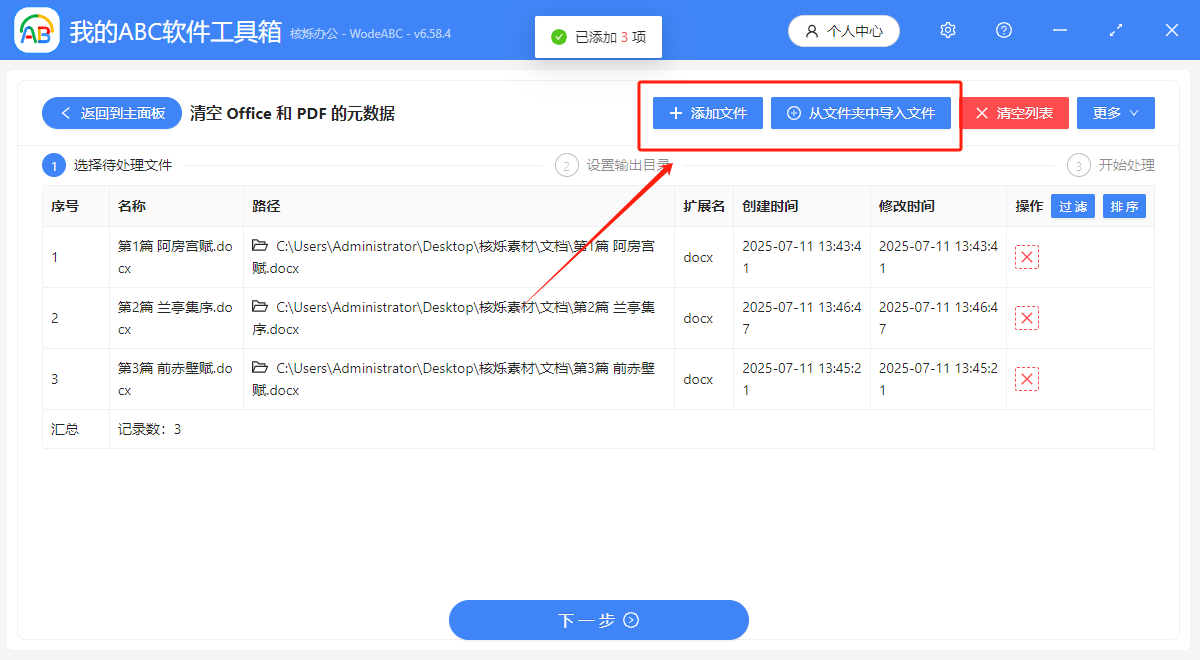1200x660 pixels.
Task: Open the help question mark icon
Action: click(x=1004, y=31)
